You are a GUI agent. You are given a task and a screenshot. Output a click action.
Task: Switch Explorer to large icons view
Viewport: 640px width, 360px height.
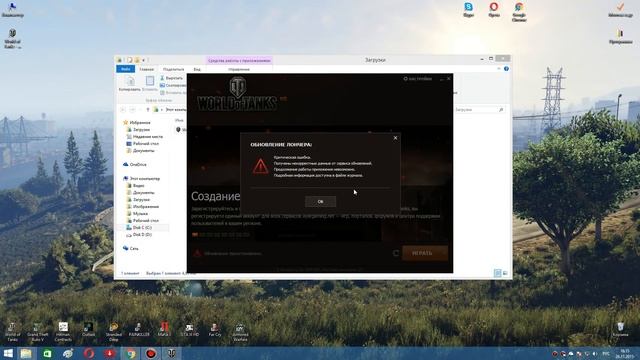(505, 273)
